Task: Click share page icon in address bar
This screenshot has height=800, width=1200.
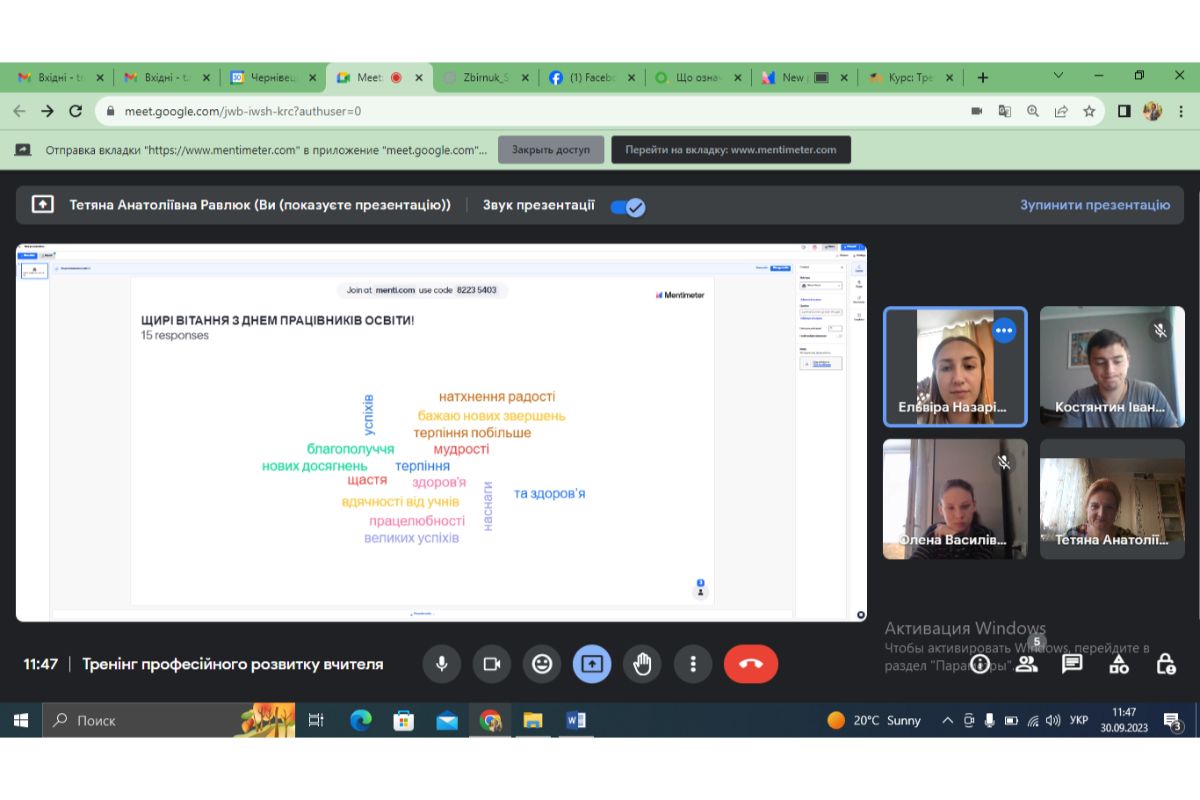Action: pyautogui.click(x=1061, y=111)
